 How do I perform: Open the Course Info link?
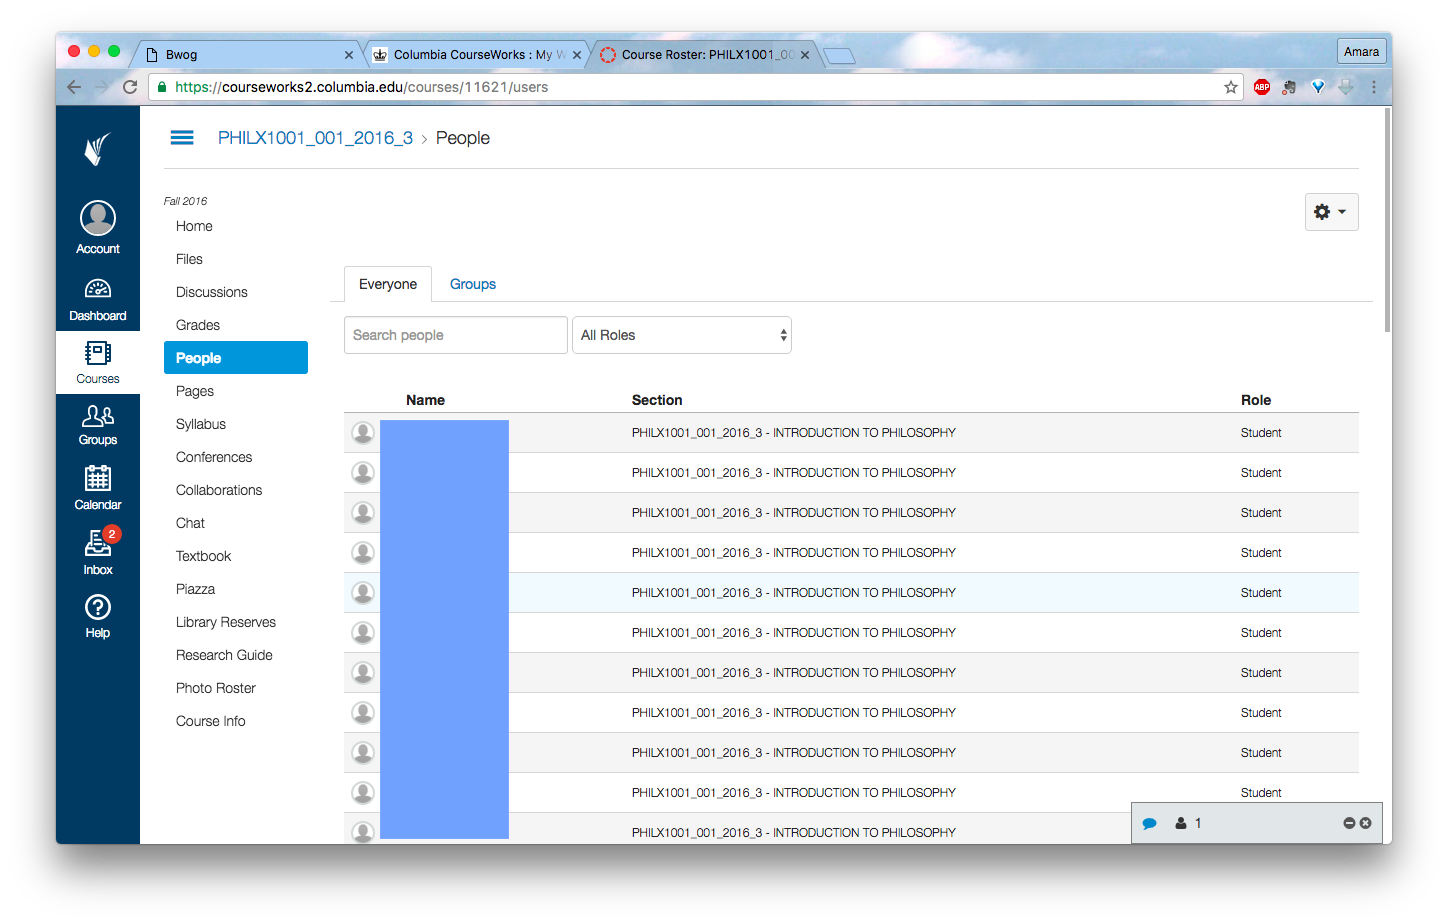[x=210, y=721]
